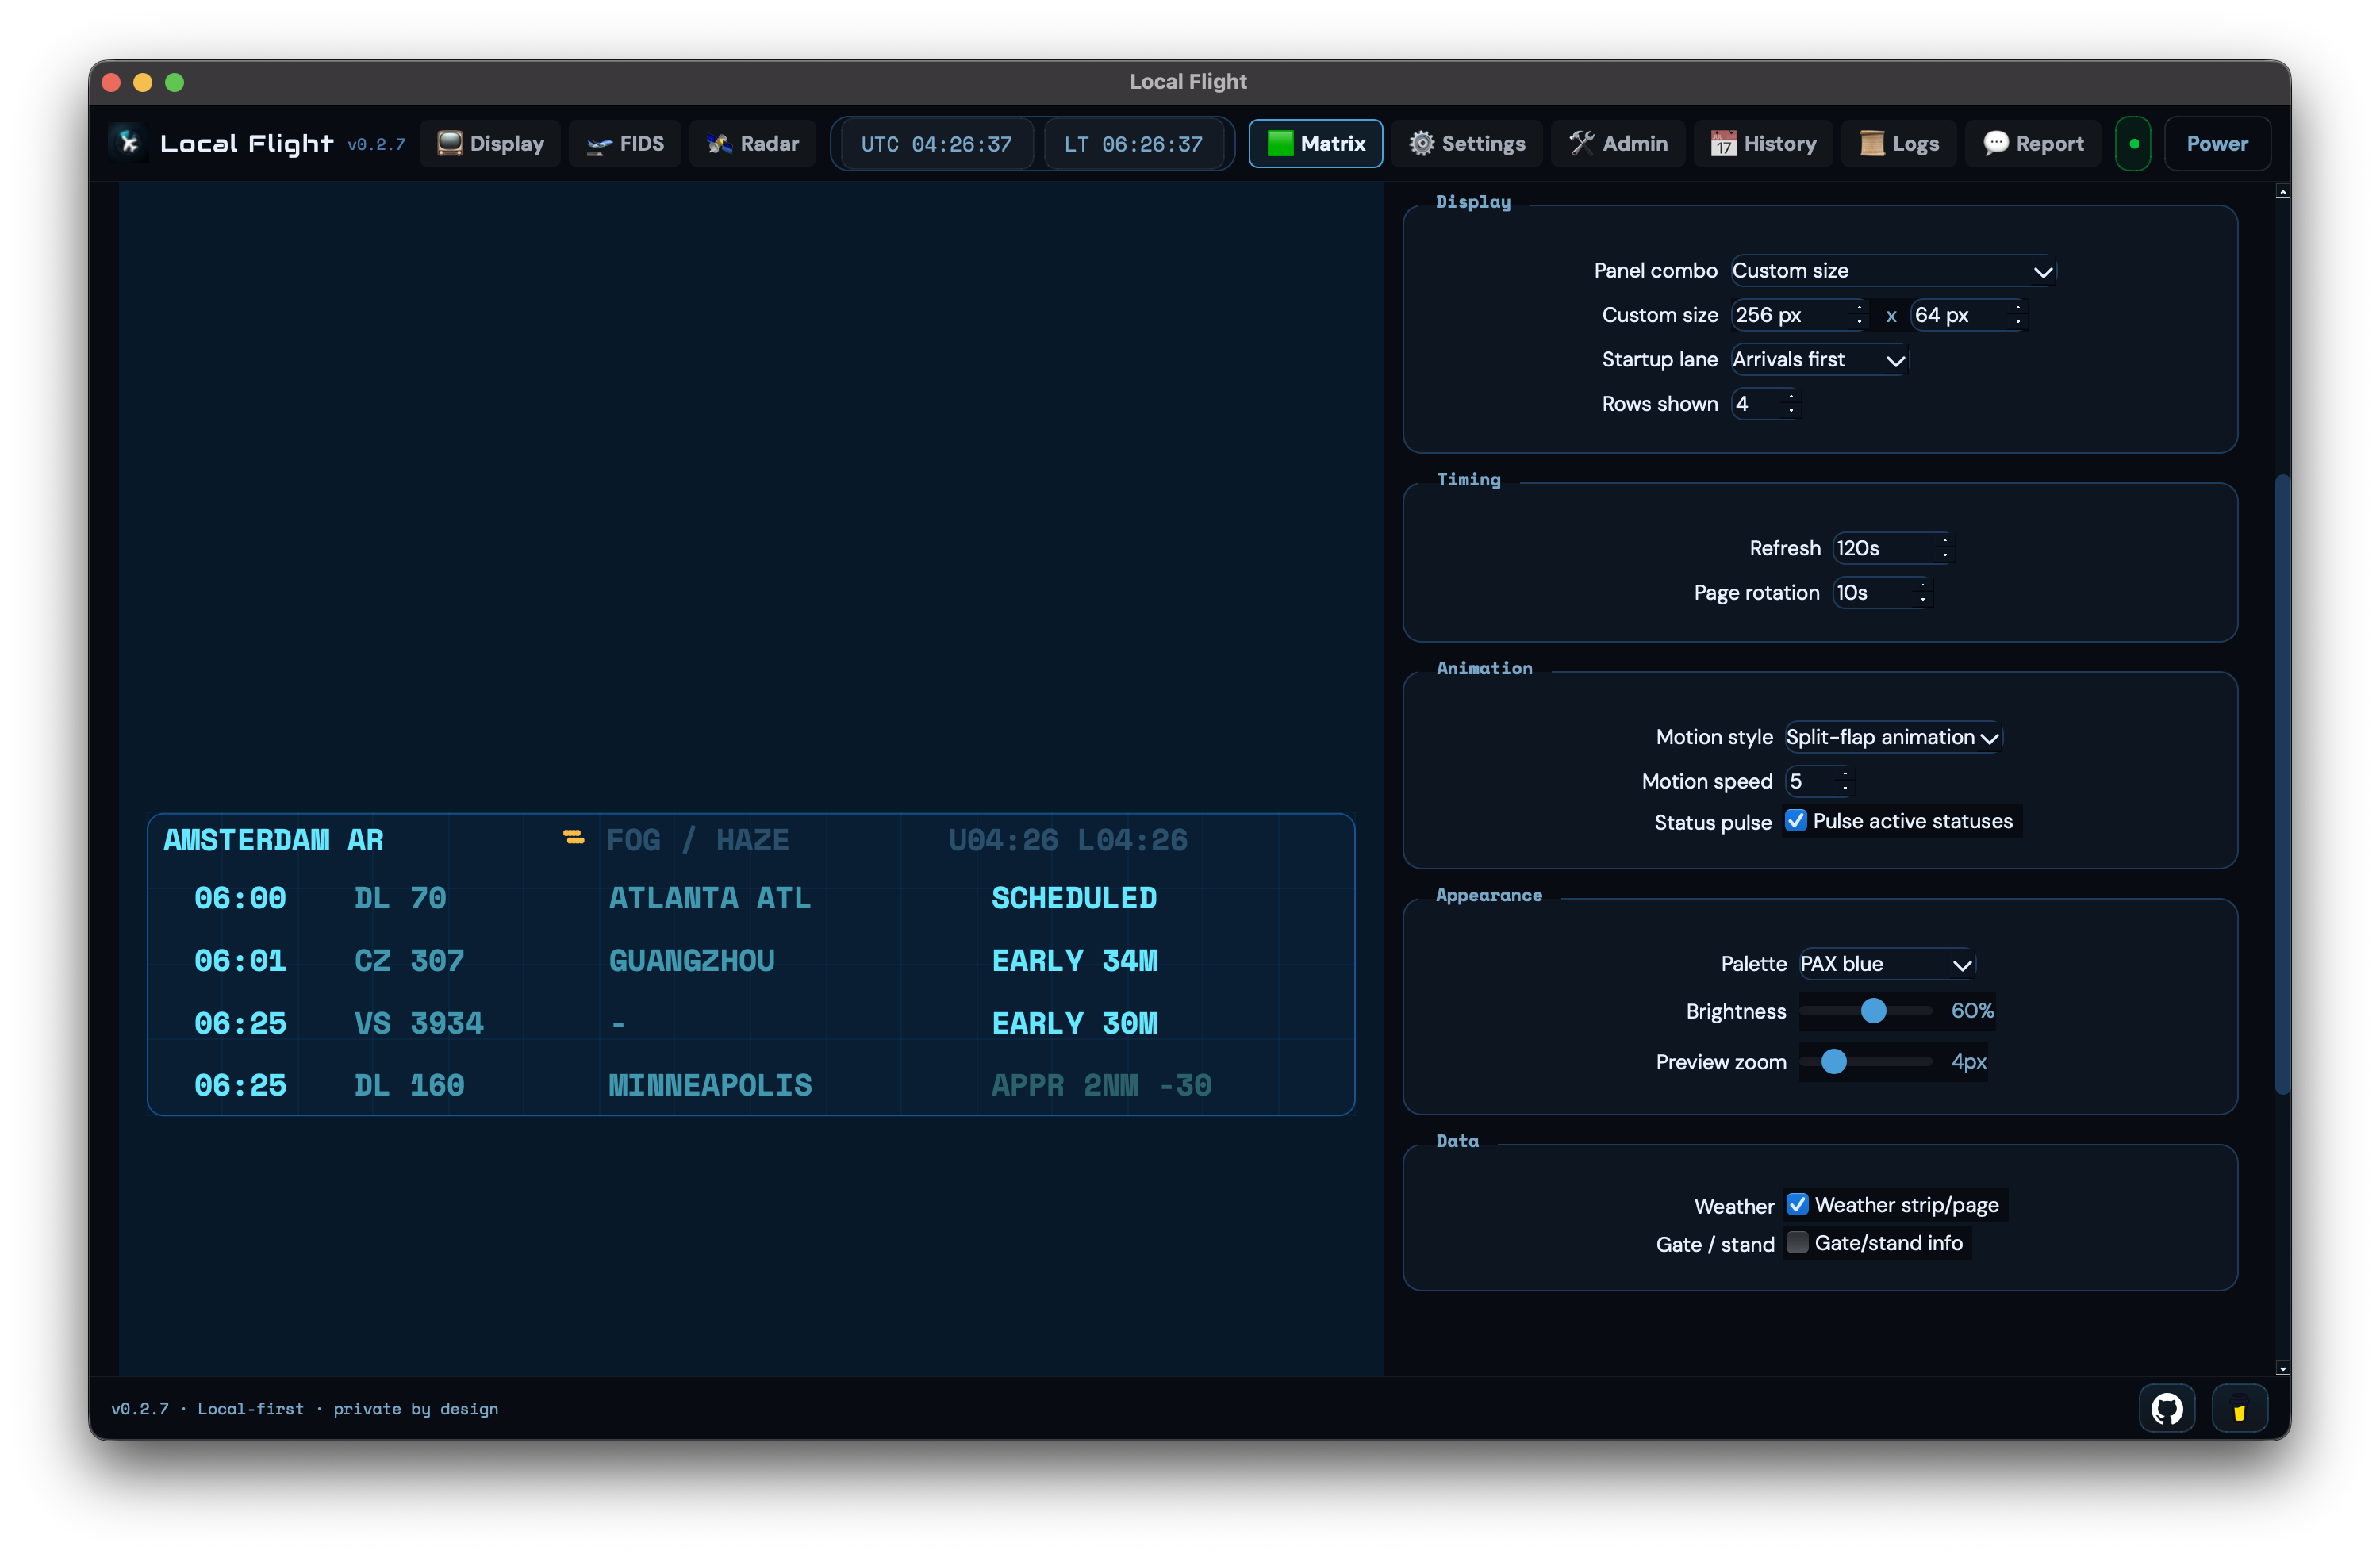The width and height of the screenshot is (2380, 1558).
Task: Click the fog weather icon on board
Action: point(573,837)
